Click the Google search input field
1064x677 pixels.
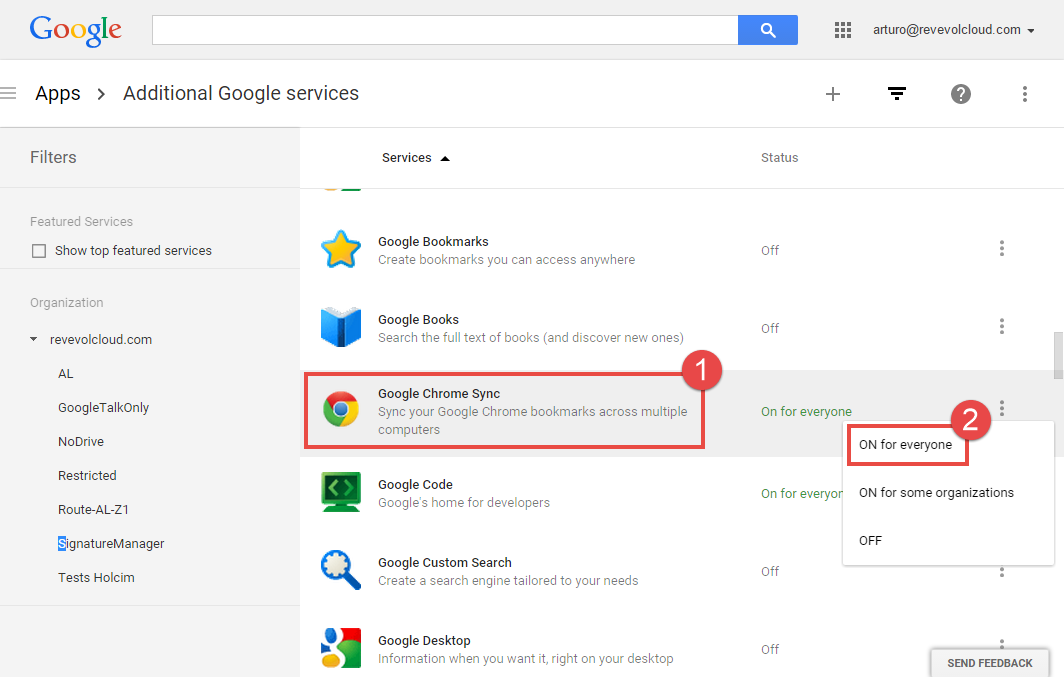coord(445,30)
